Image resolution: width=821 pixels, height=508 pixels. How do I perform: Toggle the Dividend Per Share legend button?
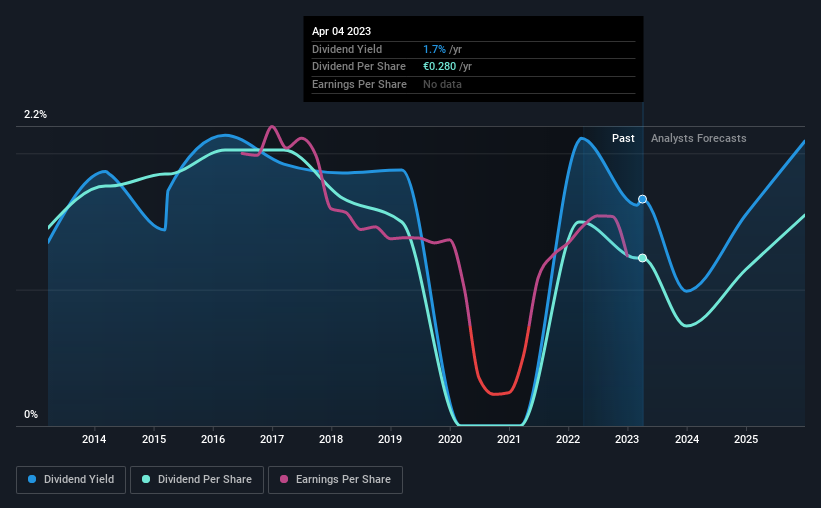coord(197,480)
